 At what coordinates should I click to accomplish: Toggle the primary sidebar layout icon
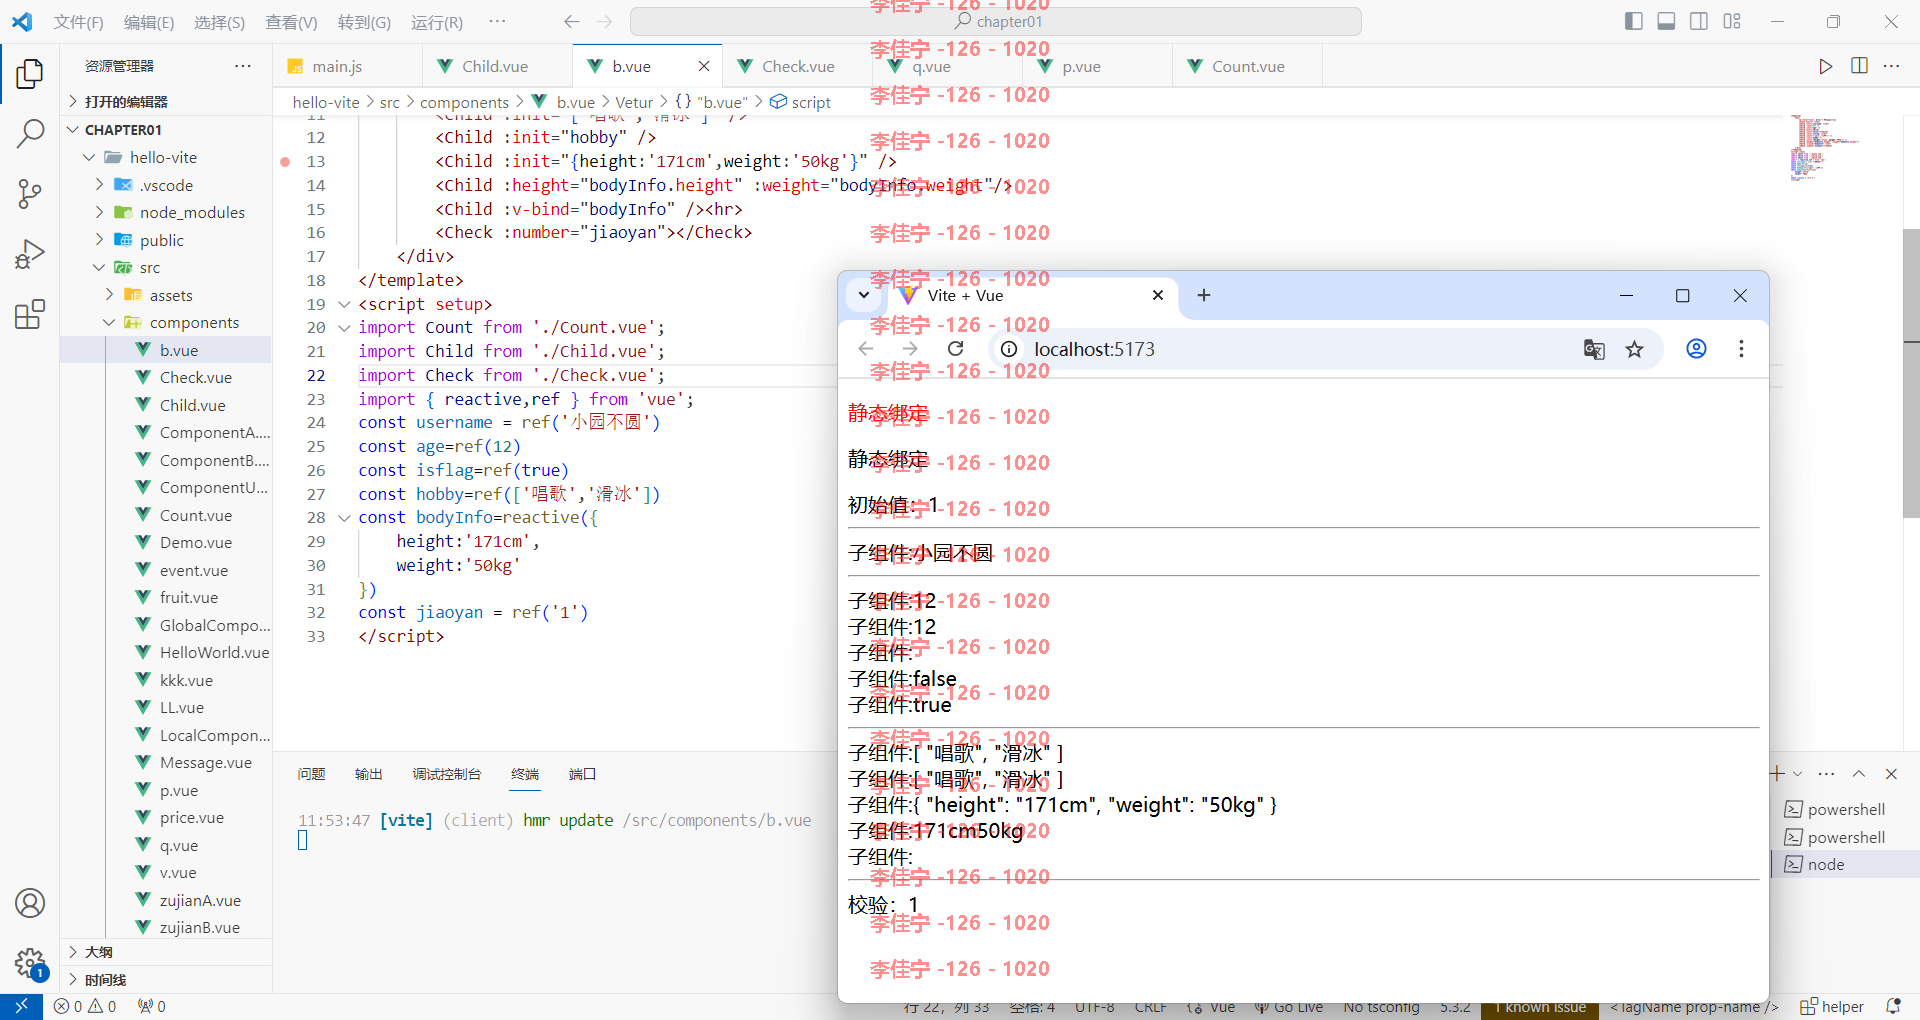(1634, 21)
